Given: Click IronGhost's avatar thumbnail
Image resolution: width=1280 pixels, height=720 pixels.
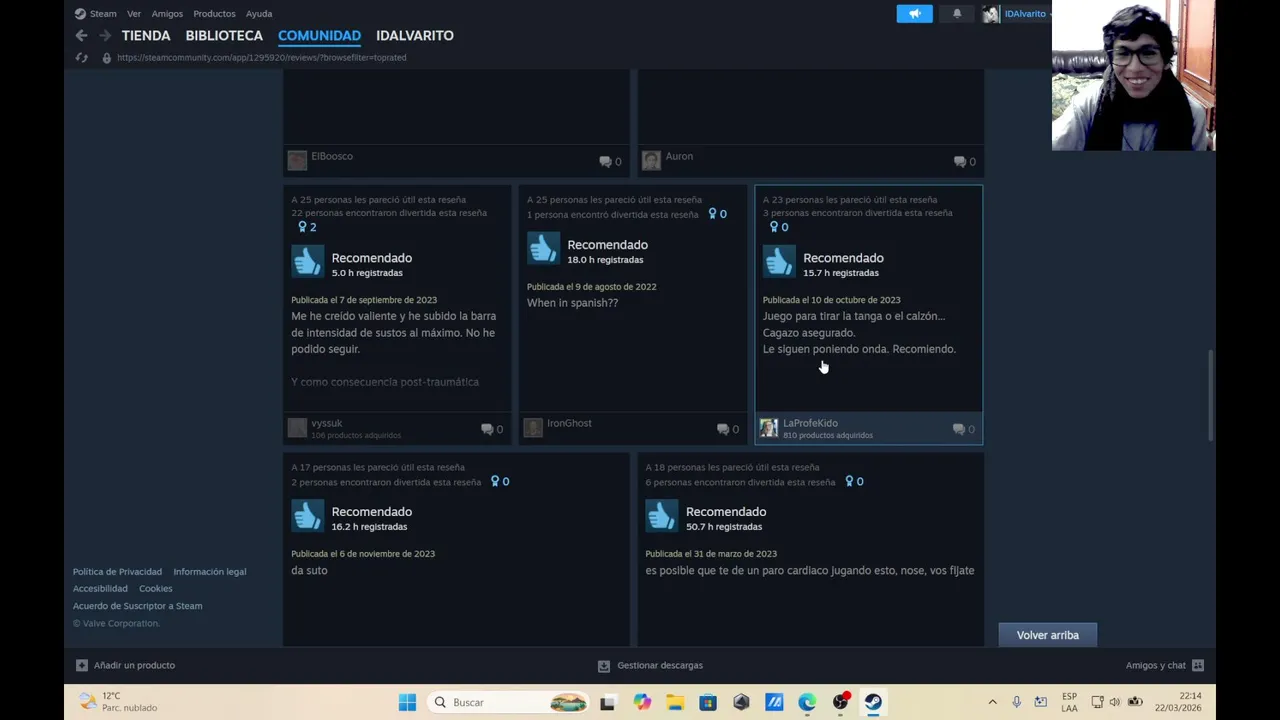Looking at the screenshot, I should [x=533, y=428].
